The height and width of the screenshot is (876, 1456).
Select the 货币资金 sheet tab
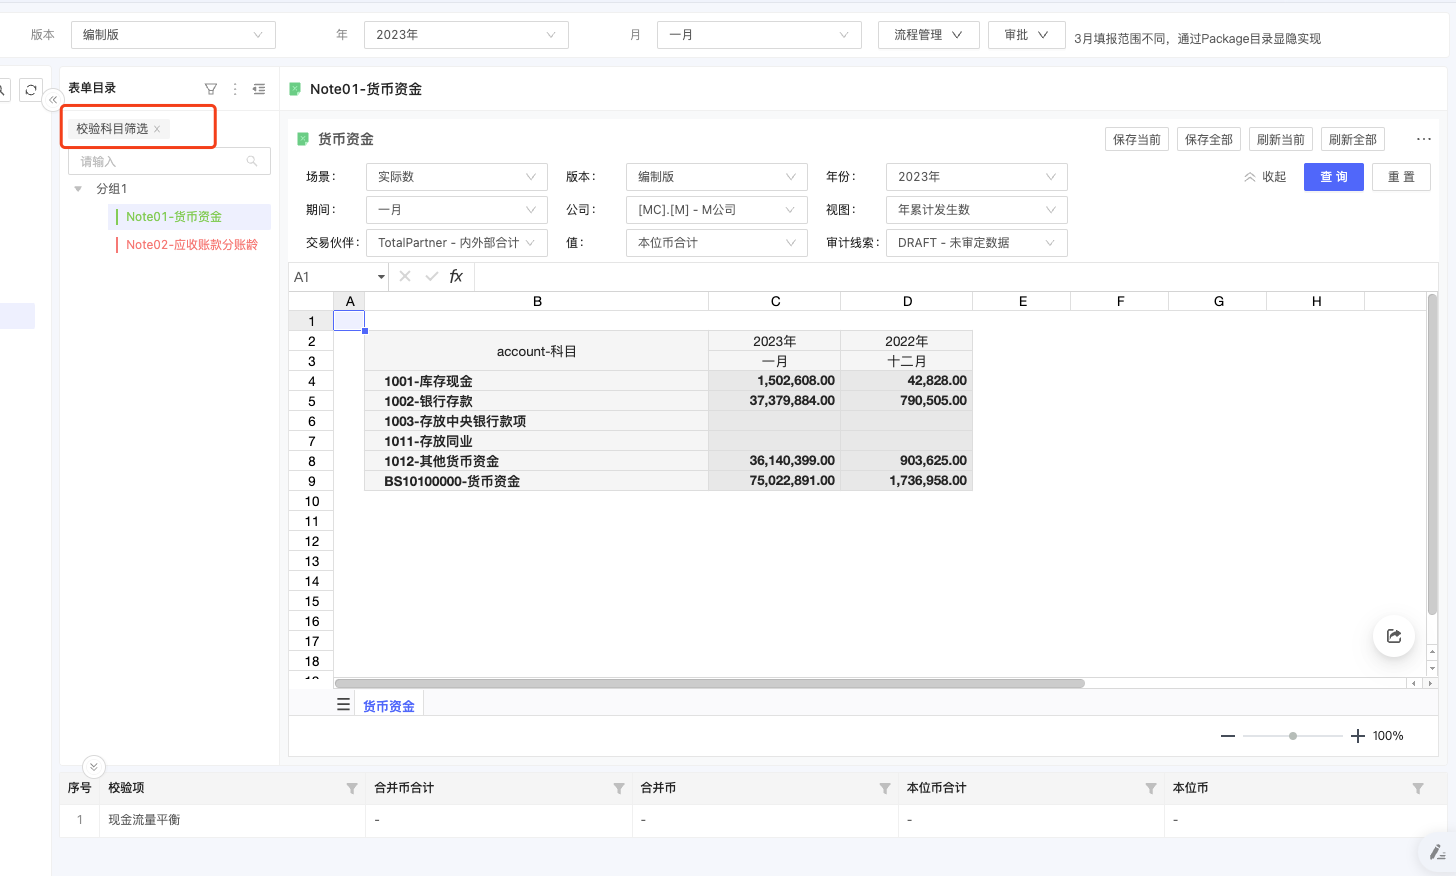coord(388,706)
